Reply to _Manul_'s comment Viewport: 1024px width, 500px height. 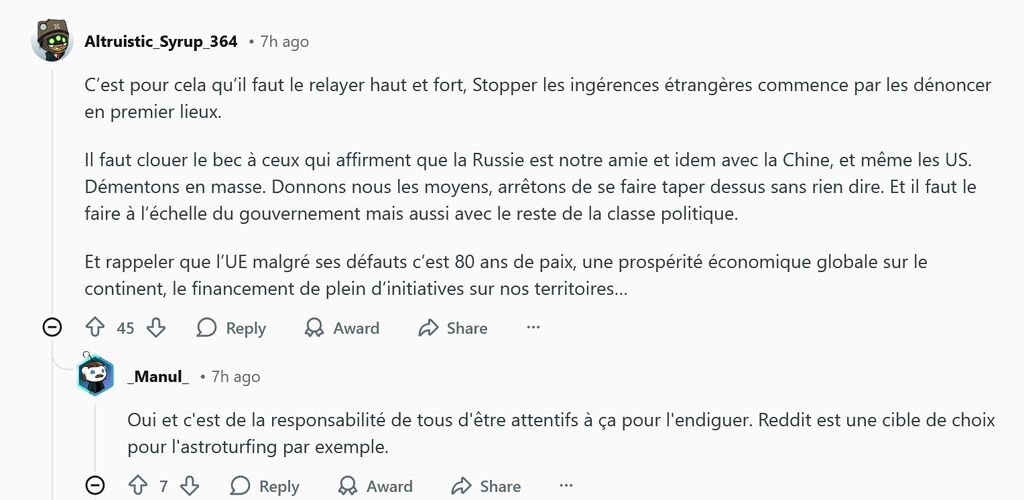264,486
